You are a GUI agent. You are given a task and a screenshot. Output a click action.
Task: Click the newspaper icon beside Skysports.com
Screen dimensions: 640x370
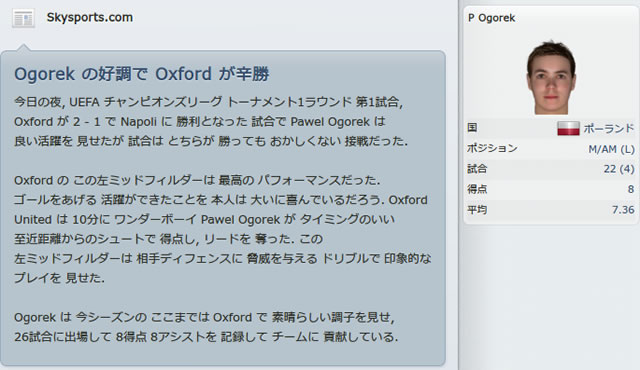[23, 18]
